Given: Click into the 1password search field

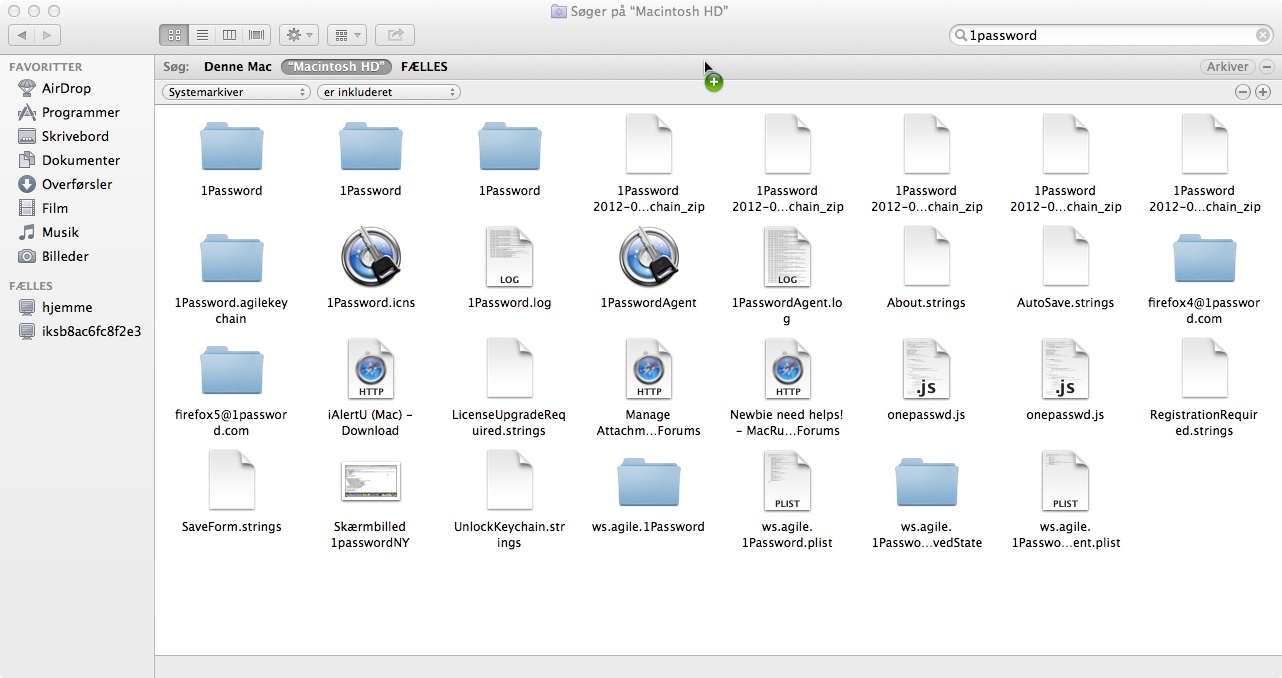Looking at the screenshot, I should [x=1110, y=35].
